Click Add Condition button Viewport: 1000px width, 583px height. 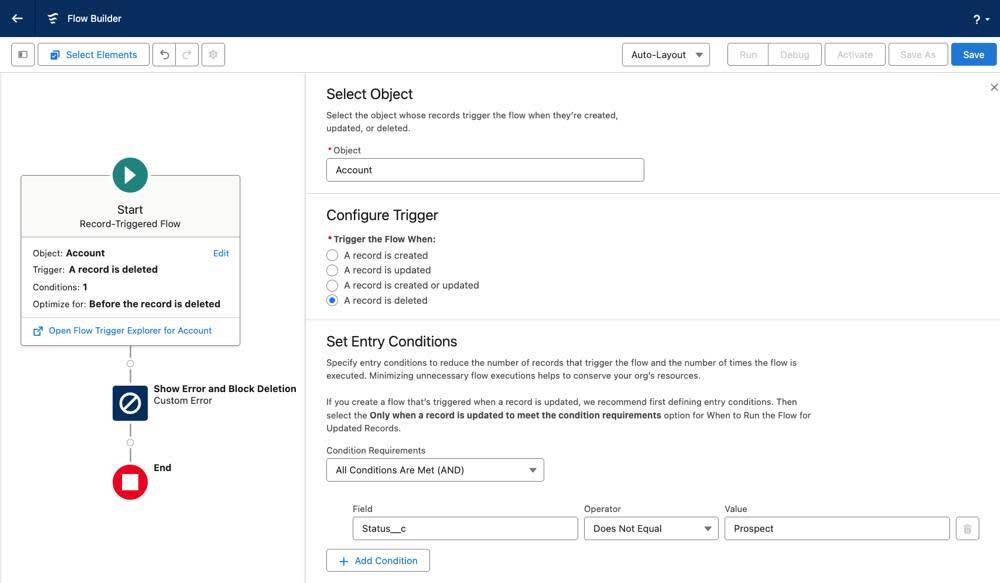tap(378, 561)
